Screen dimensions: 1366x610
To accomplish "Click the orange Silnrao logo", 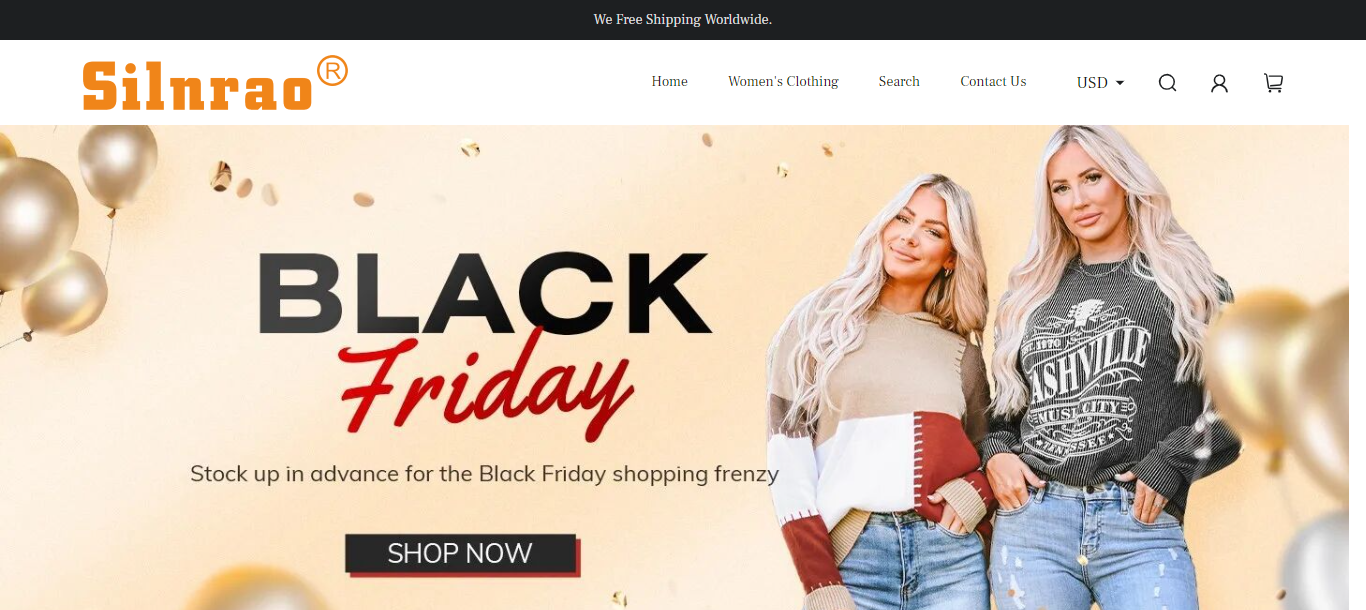I will coord(215,83).
